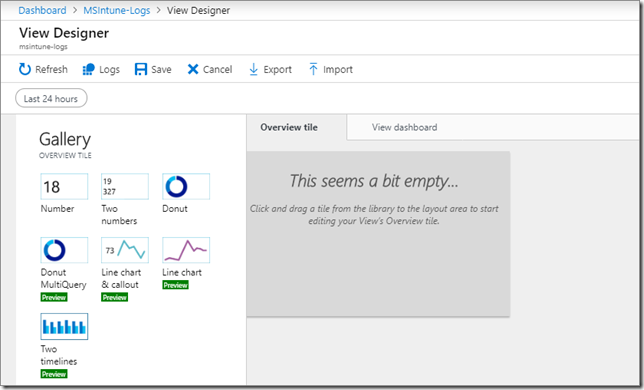Screen dimensions: 644x390
Task: Click Preview badge under Two timelines
Action: [x=54, y=374]
